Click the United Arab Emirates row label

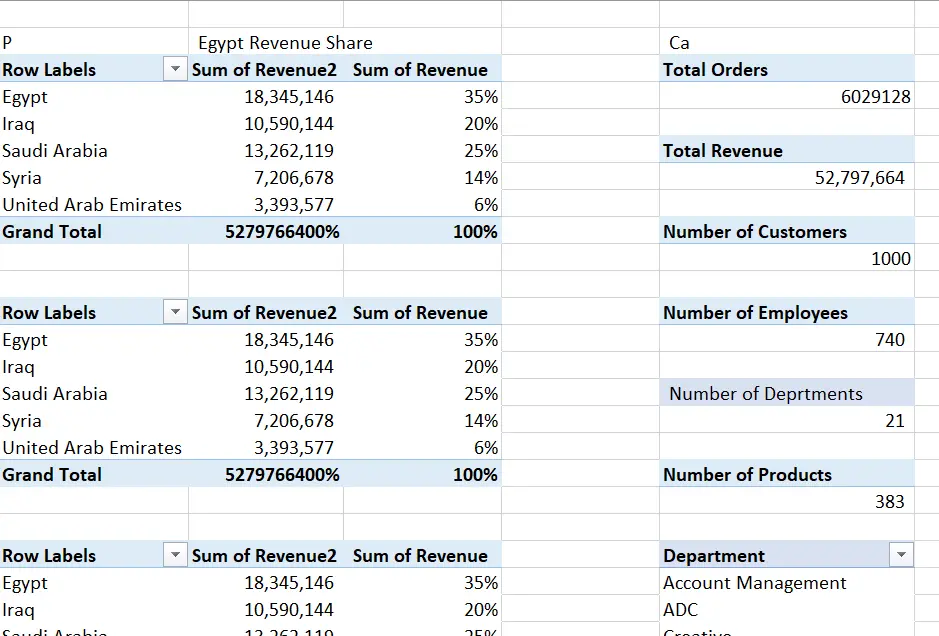(x=92, y=204)
